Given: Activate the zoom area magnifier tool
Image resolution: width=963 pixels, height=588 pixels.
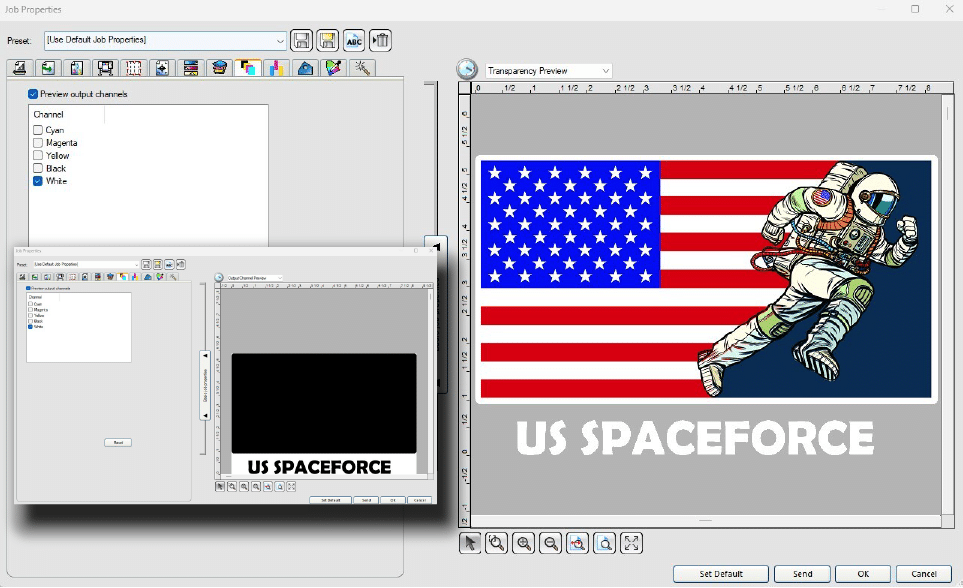Looking at the screenshot, I should point(496,543).
